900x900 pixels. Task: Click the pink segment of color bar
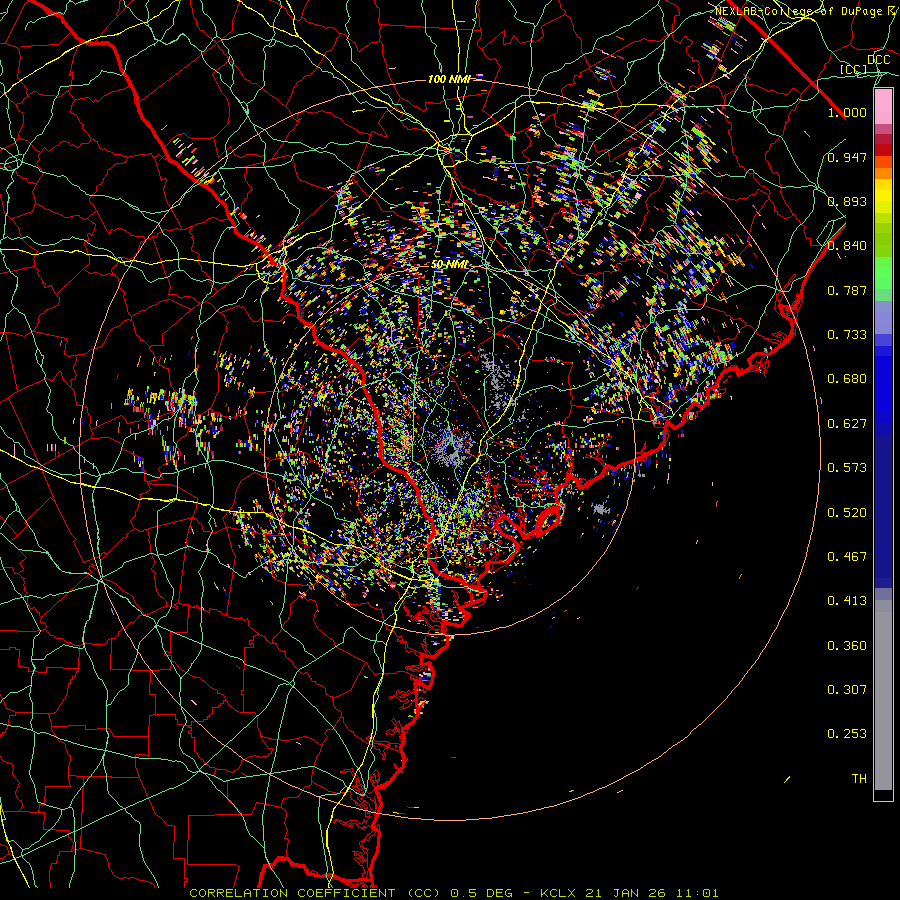883,106
